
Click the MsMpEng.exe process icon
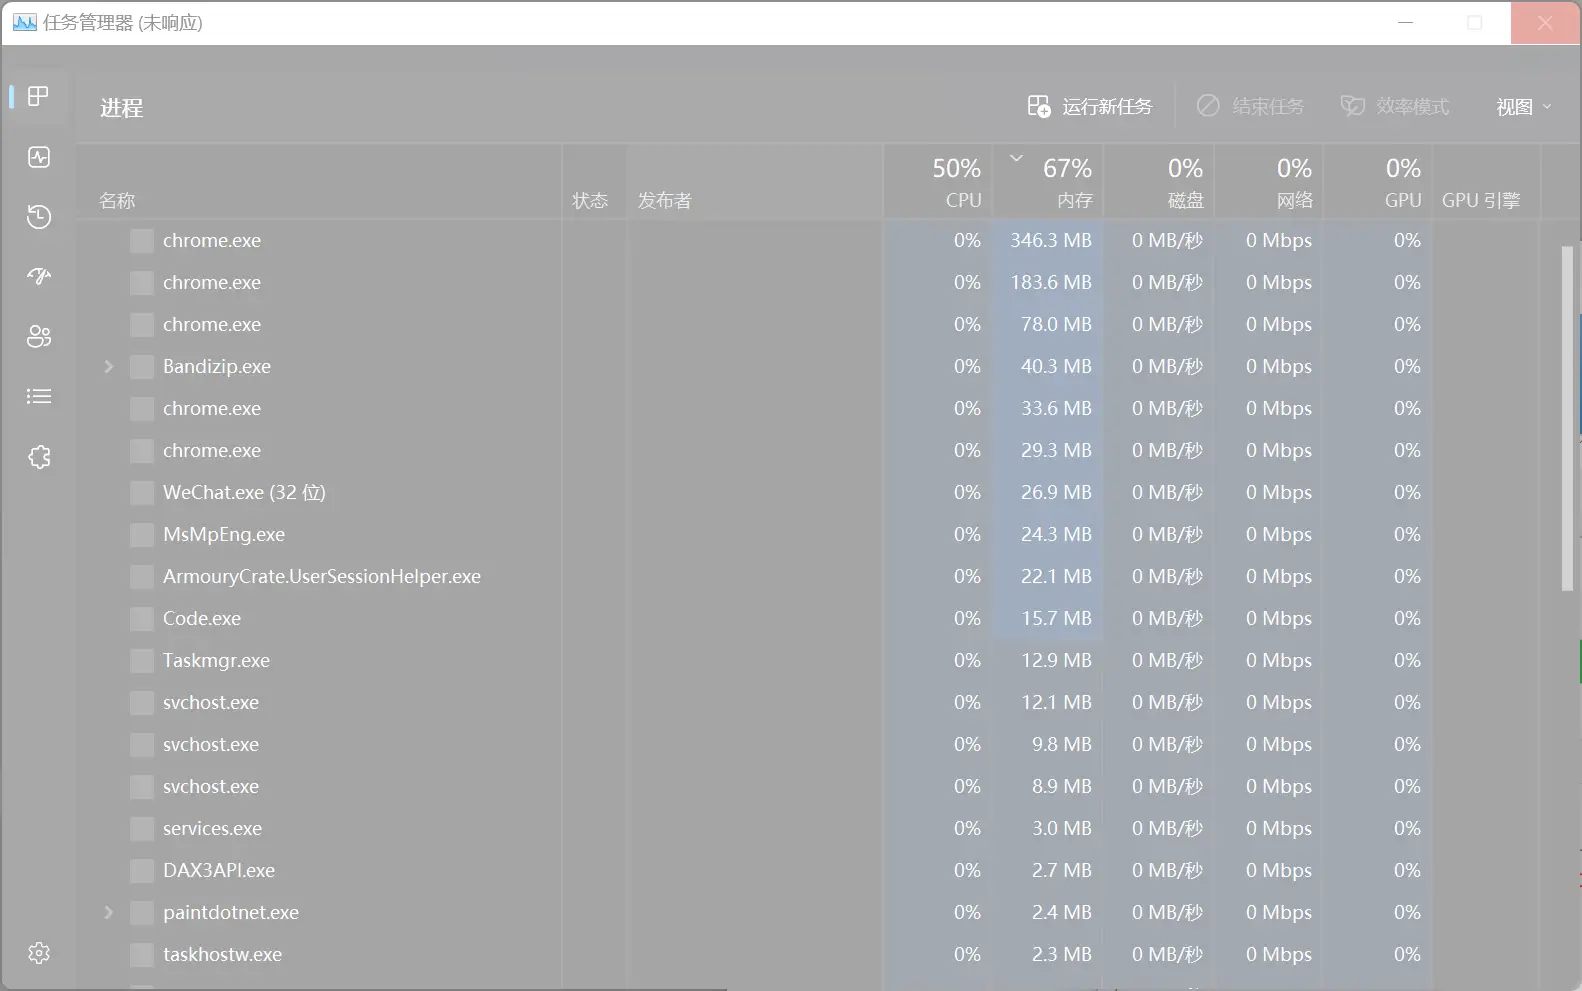click(142, 535)
